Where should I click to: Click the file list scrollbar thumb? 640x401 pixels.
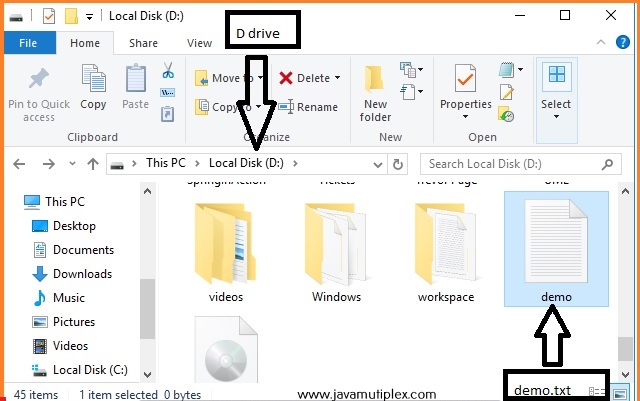625,349
